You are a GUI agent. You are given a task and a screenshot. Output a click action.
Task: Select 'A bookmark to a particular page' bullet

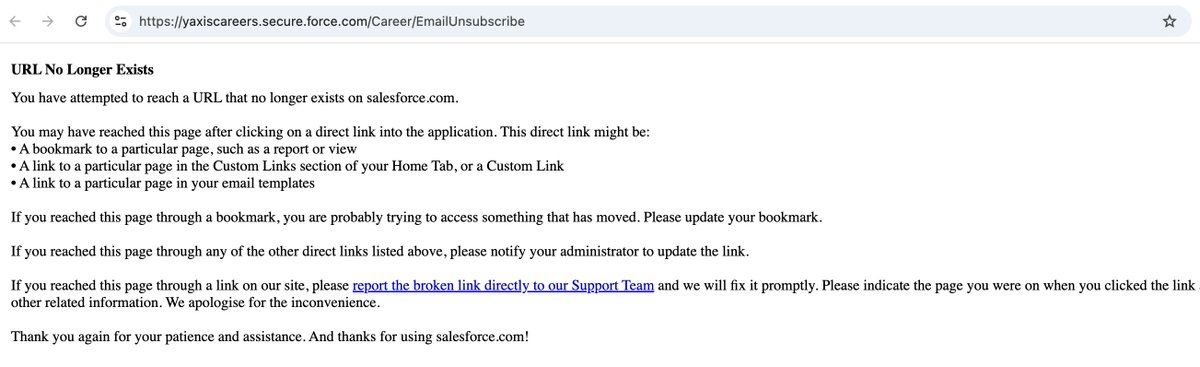184,149
